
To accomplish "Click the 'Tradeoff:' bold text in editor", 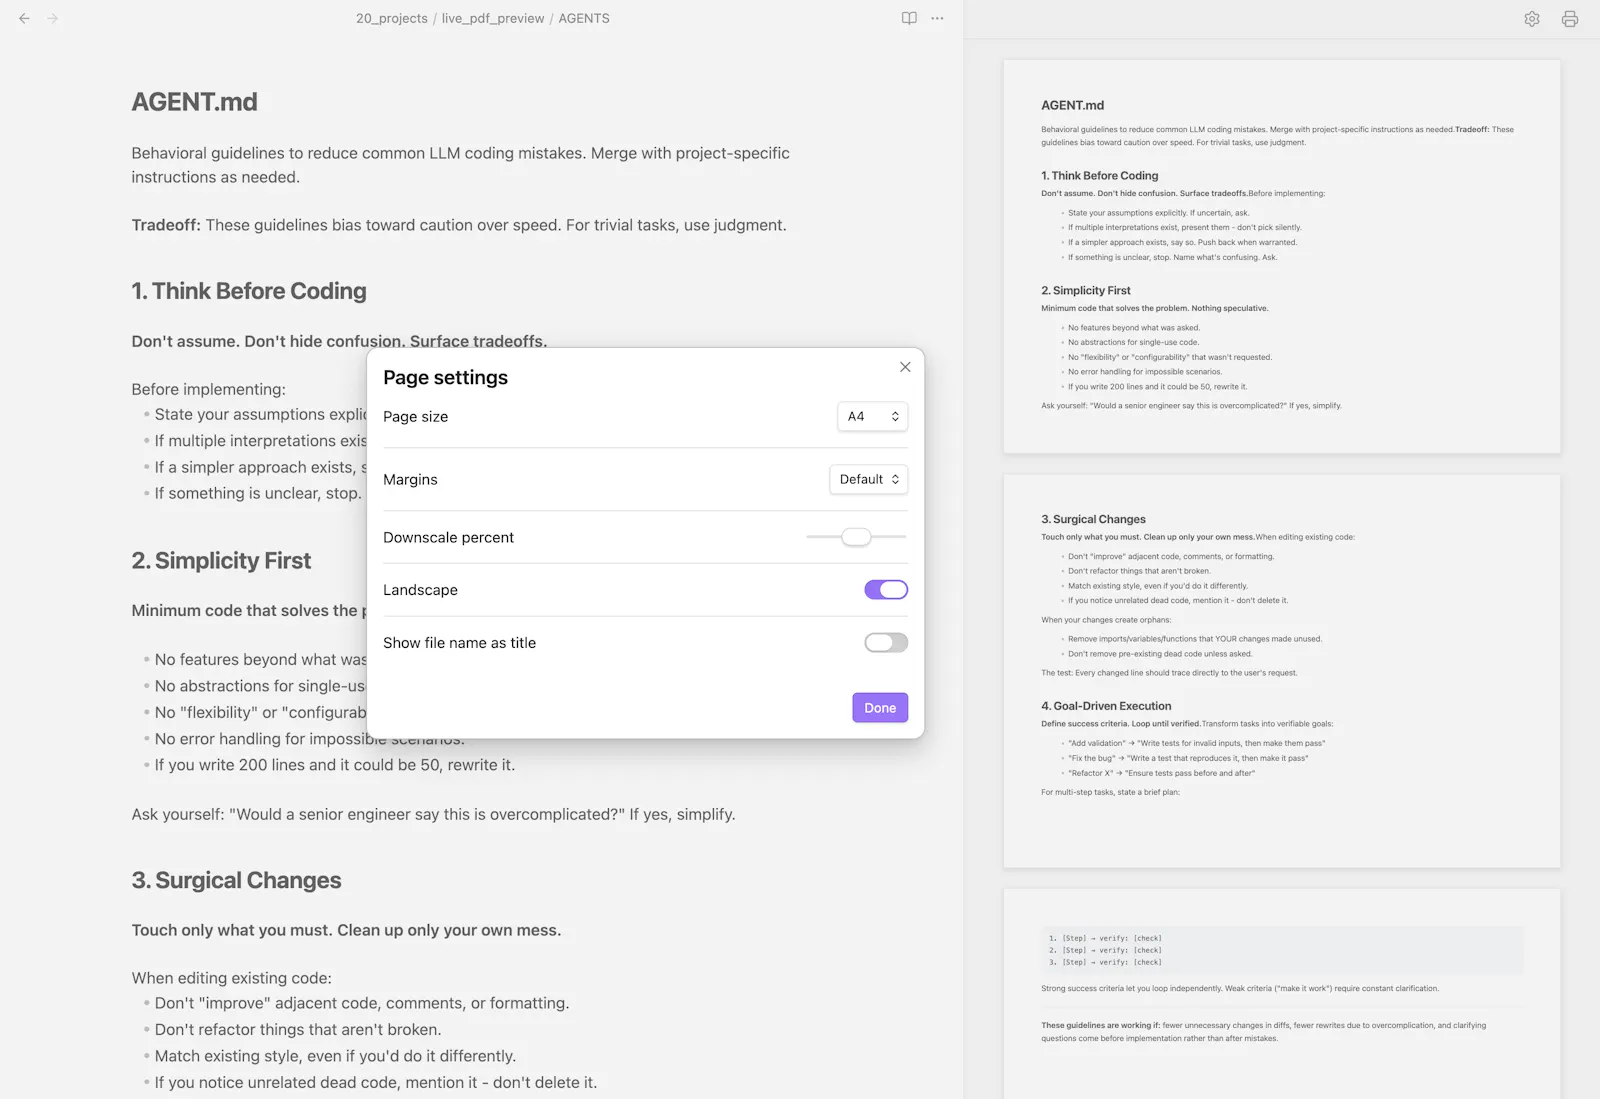I will 166,225.
